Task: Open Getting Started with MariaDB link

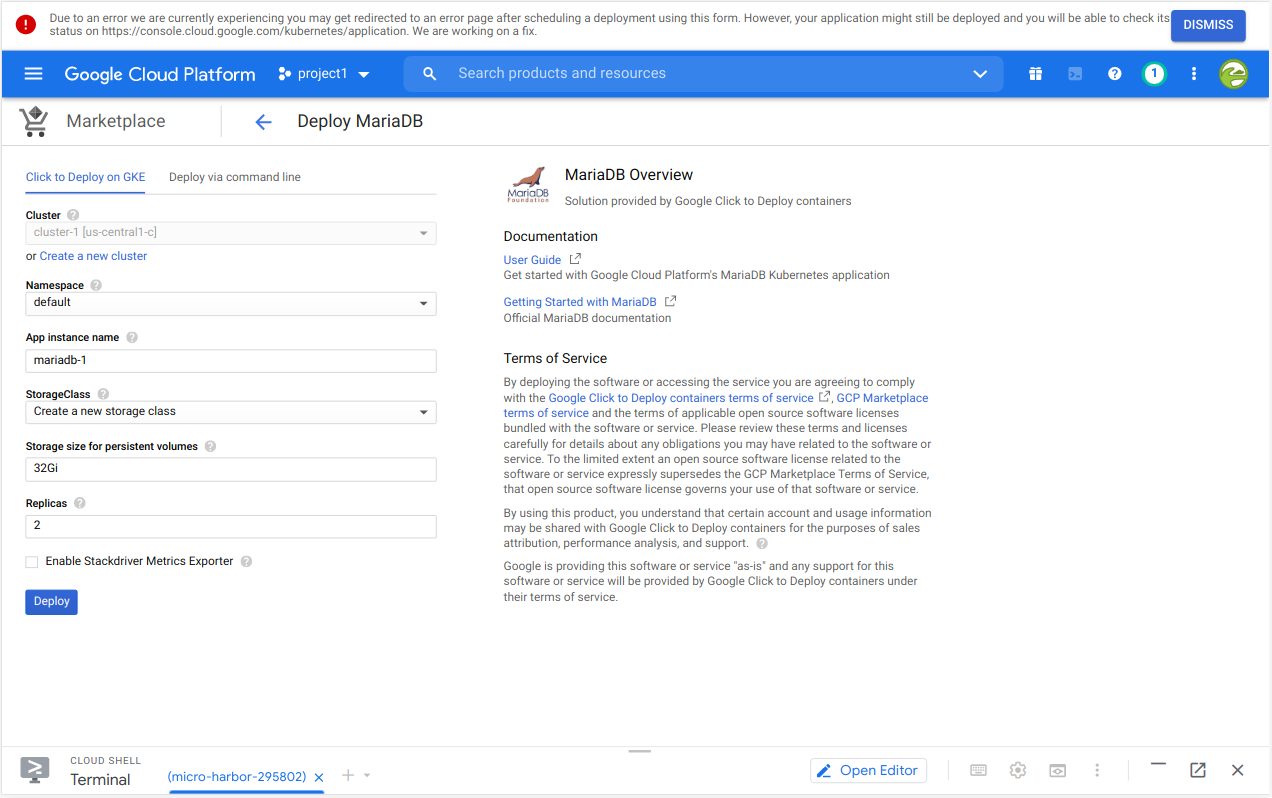Action: 580,302
